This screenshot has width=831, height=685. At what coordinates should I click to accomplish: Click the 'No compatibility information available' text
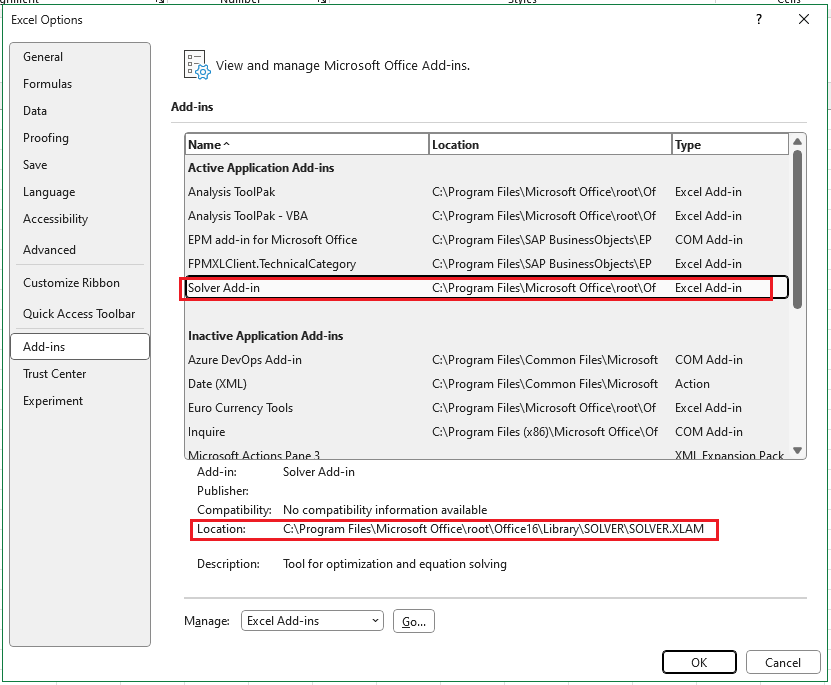[385, 510]
